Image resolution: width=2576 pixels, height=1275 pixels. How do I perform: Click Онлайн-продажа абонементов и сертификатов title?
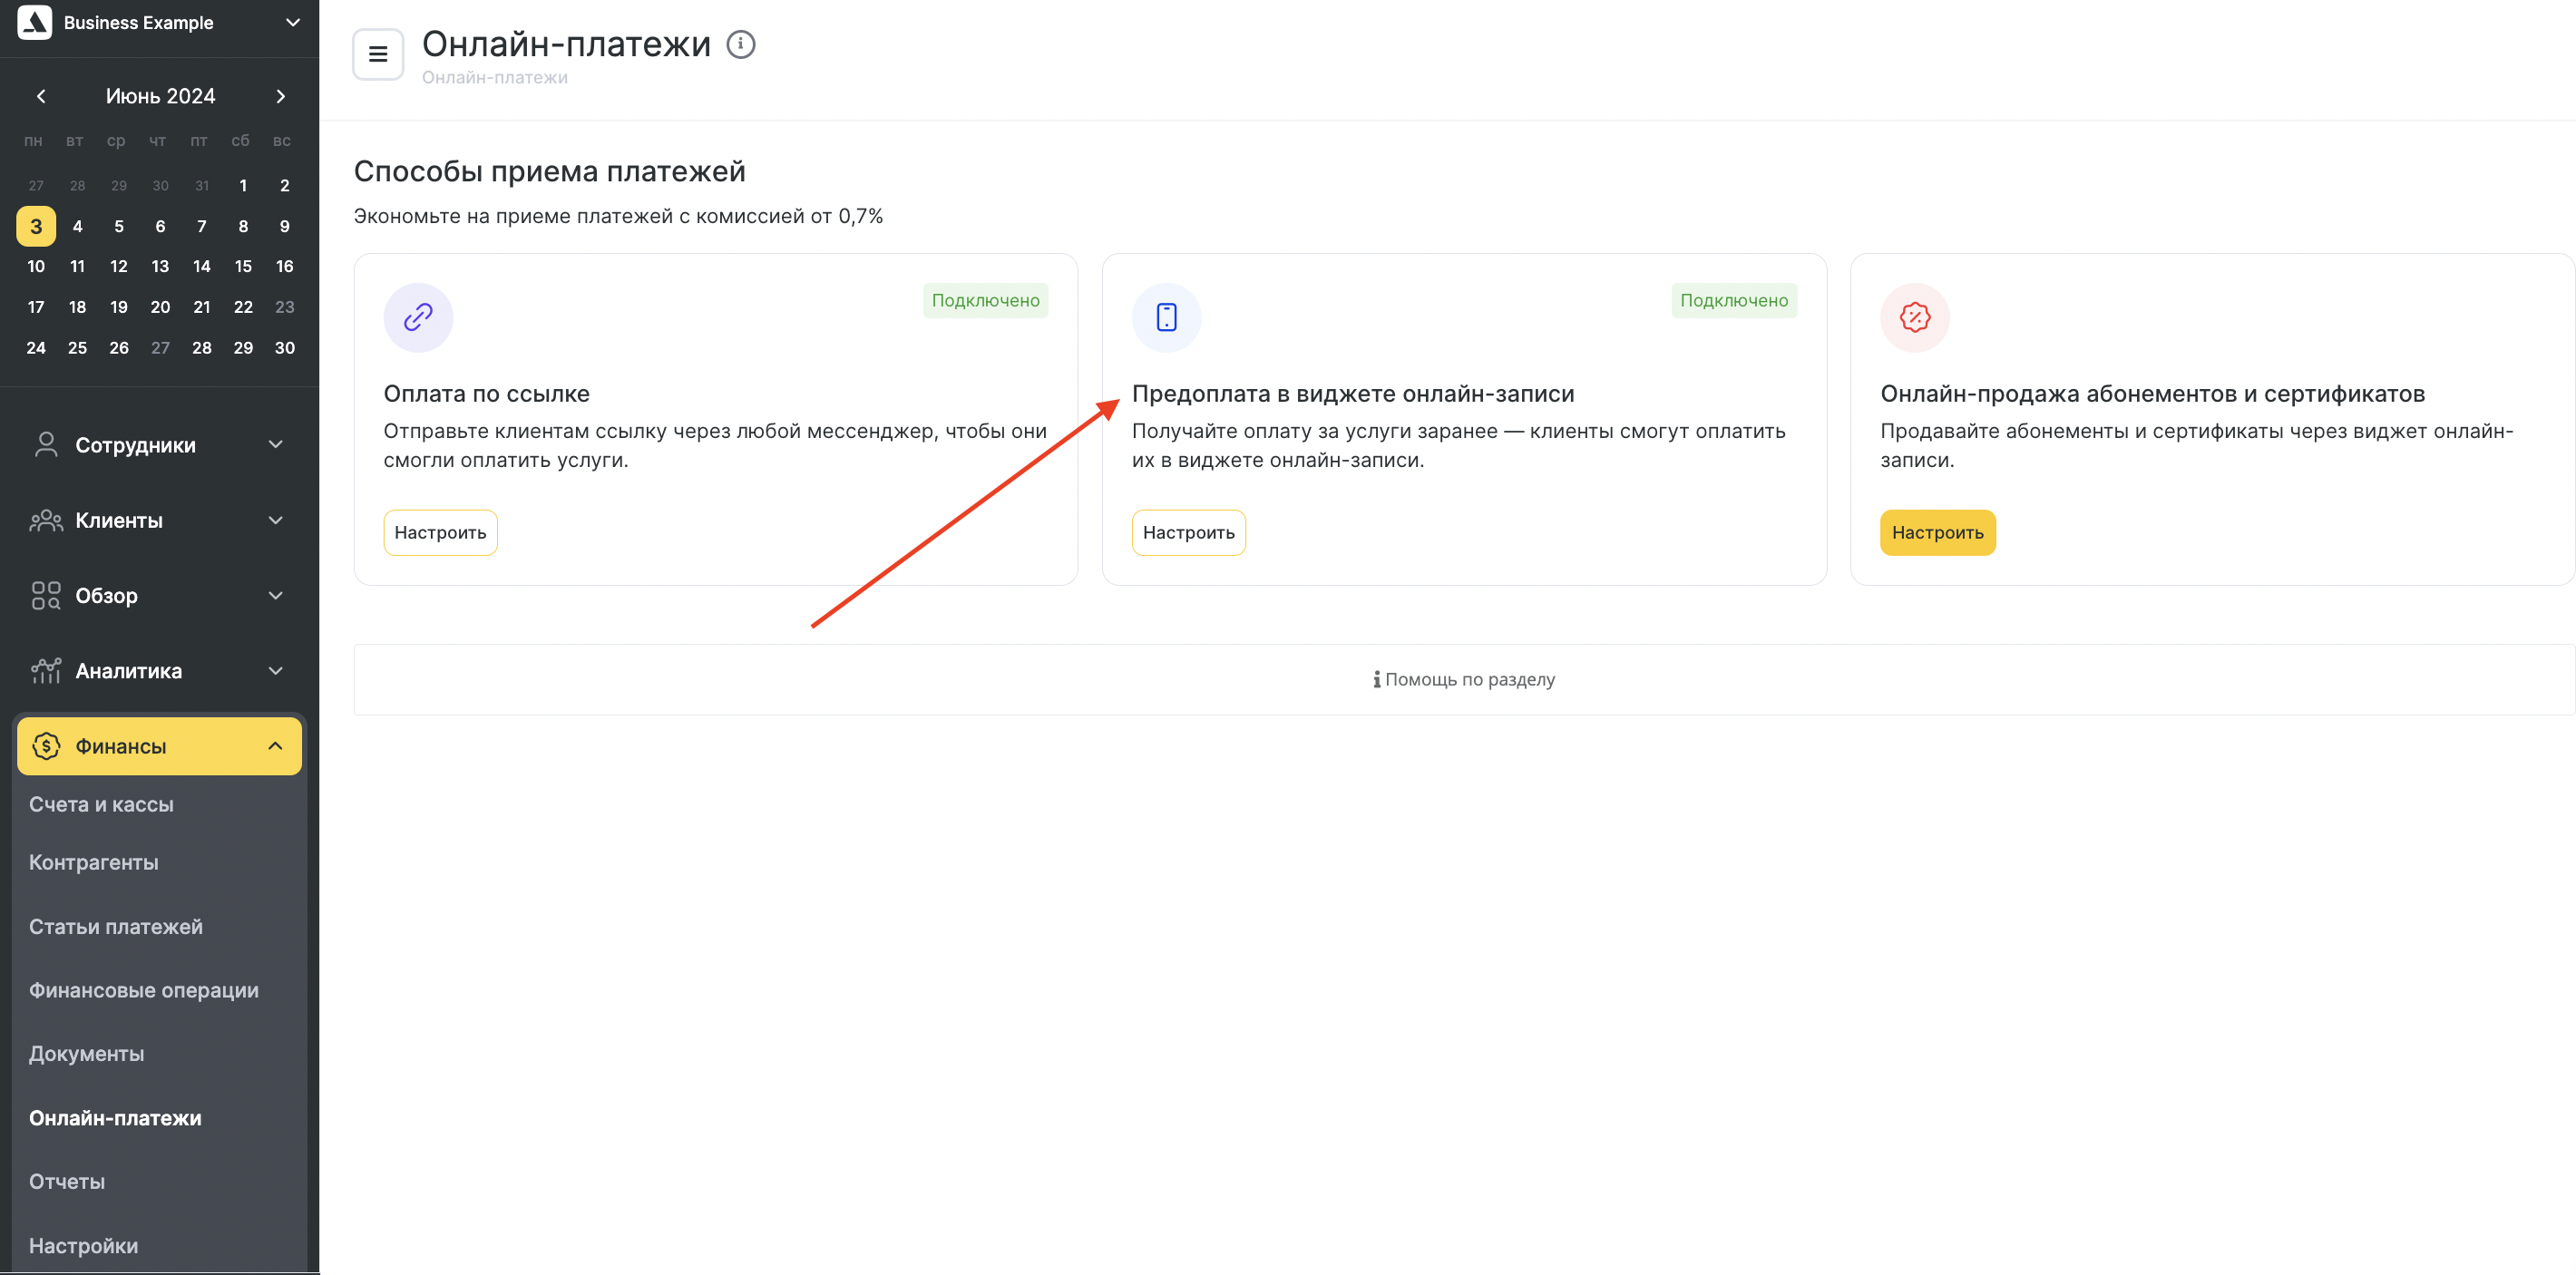tap(2152, 393)
